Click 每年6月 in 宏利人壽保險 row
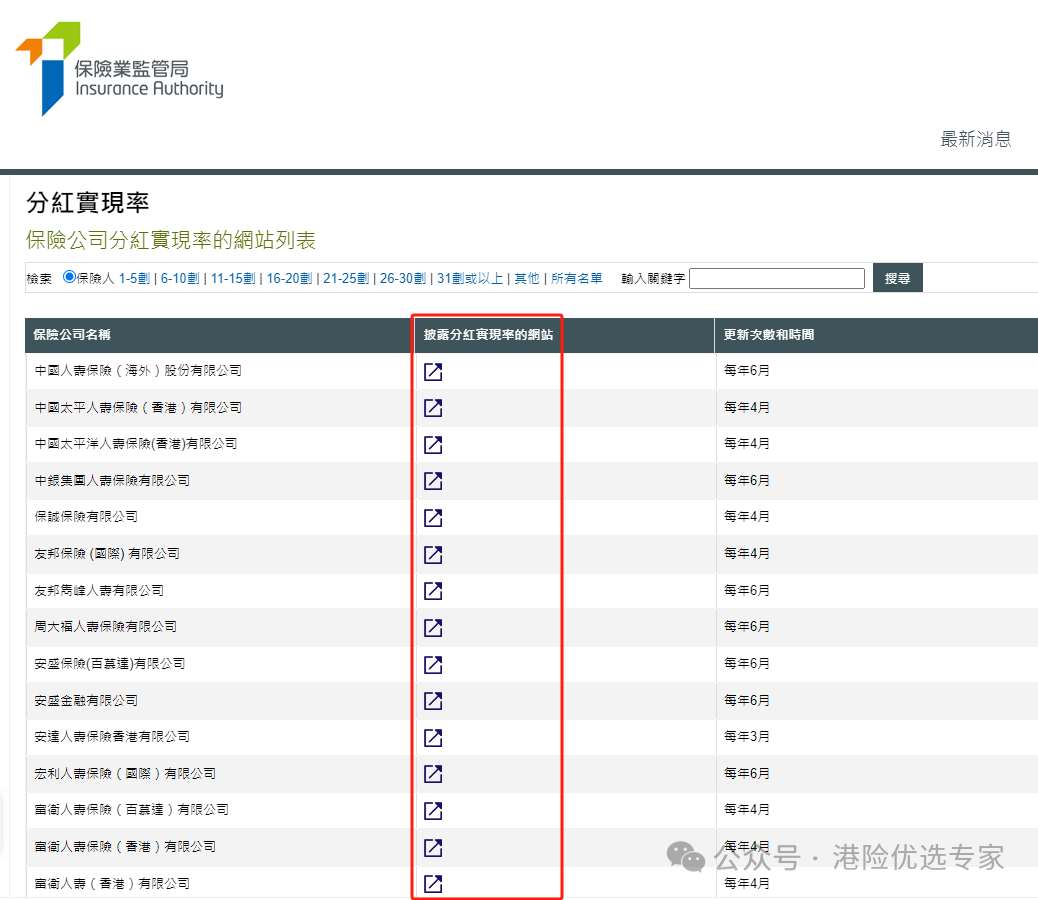The width and height of the screenshot is (1038, 900). [747, 774]
